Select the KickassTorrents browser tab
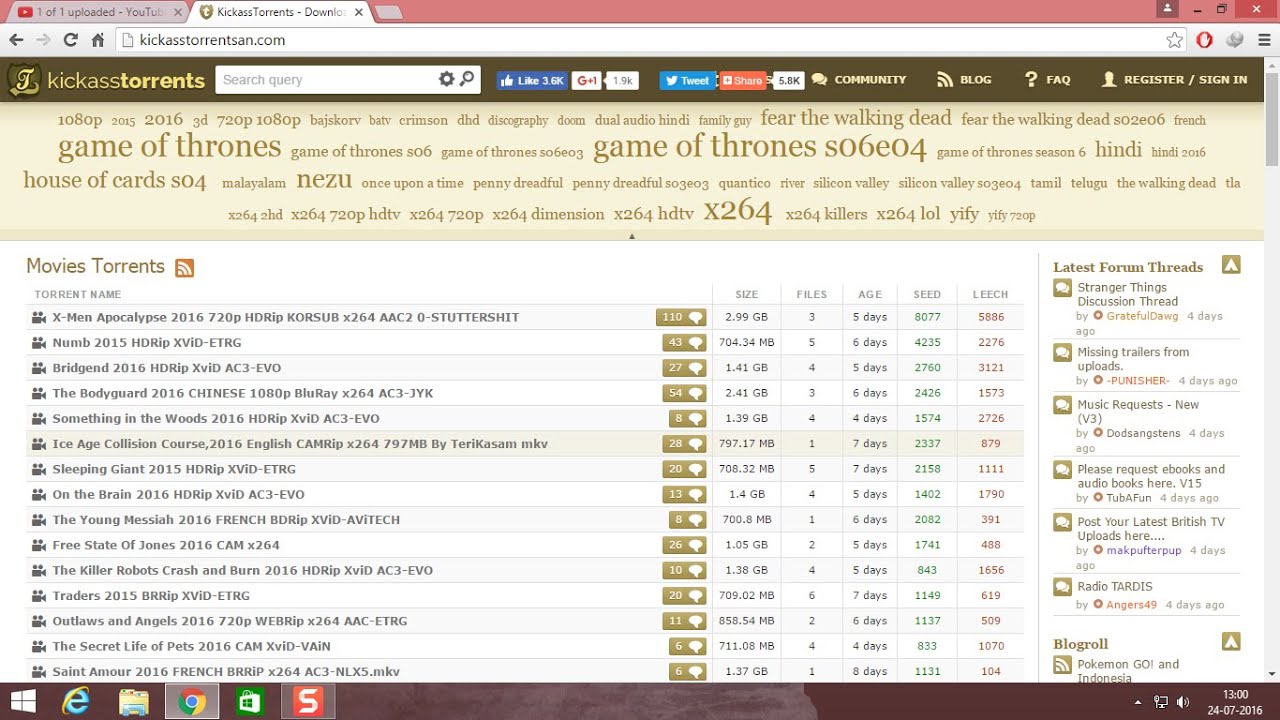1280x720 pixels. coord(280,12)
